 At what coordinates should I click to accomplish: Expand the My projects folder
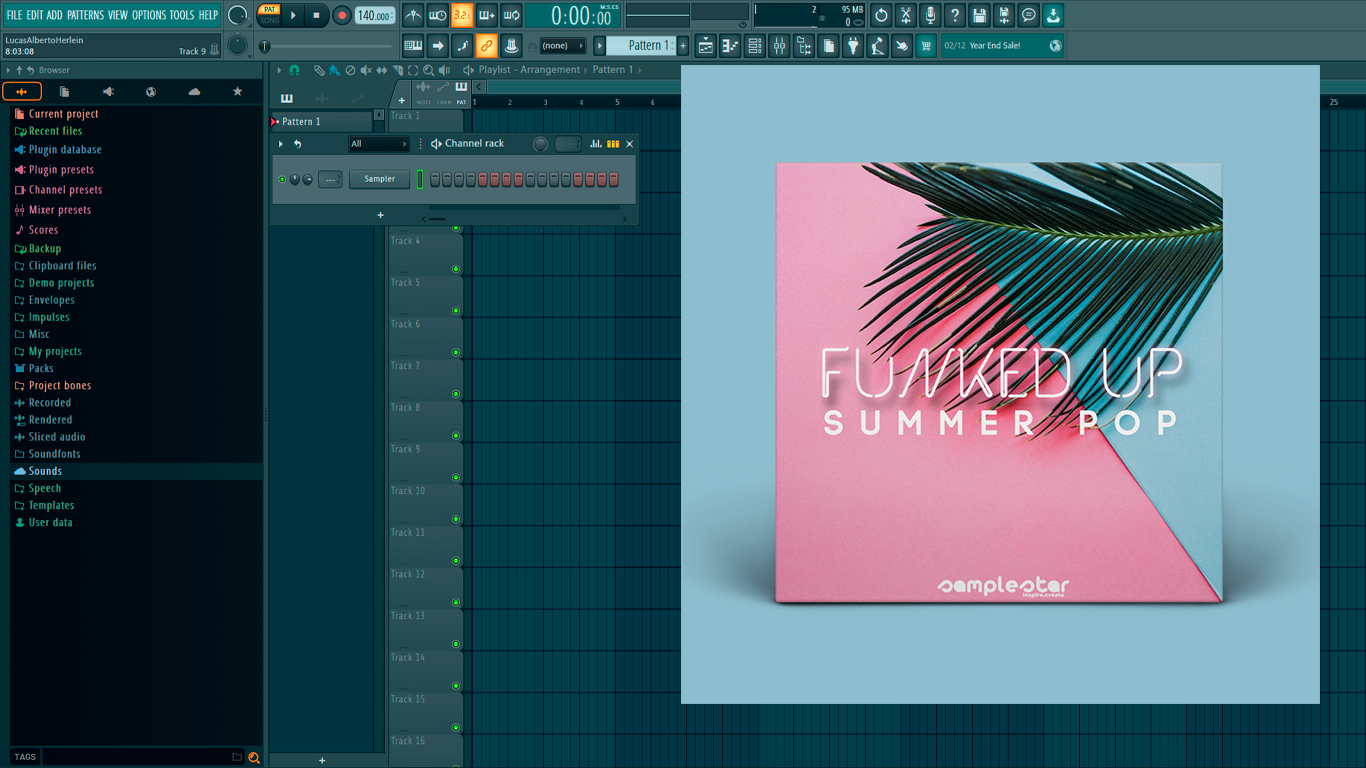tap(55, 351)
